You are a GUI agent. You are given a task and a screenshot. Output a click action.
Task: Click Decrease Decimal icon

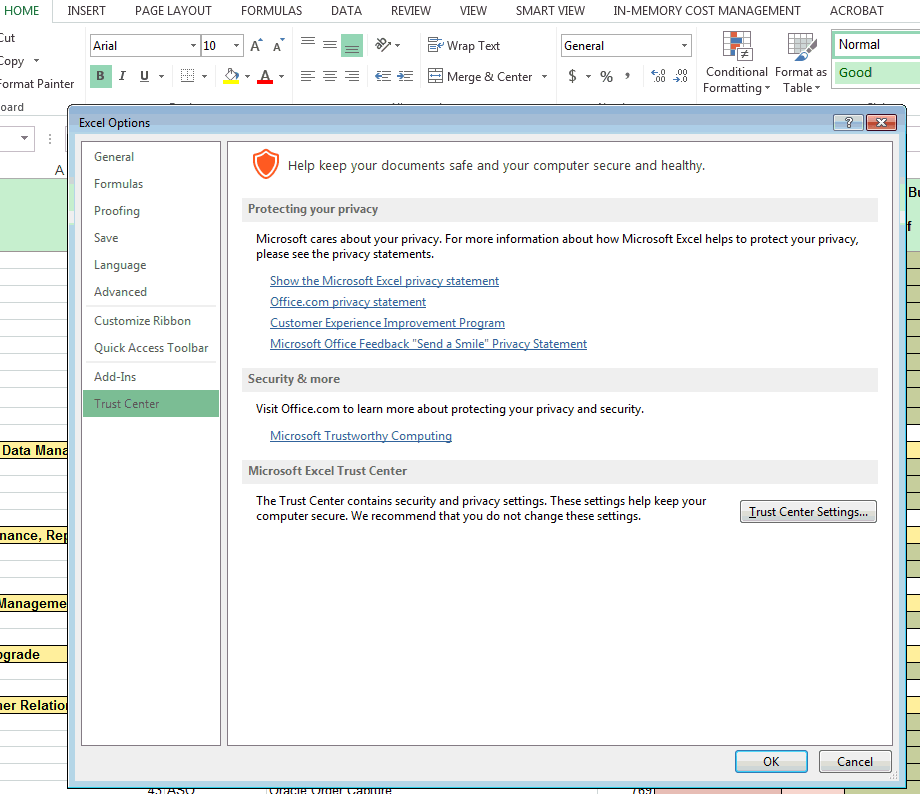[x=681, y=76]
